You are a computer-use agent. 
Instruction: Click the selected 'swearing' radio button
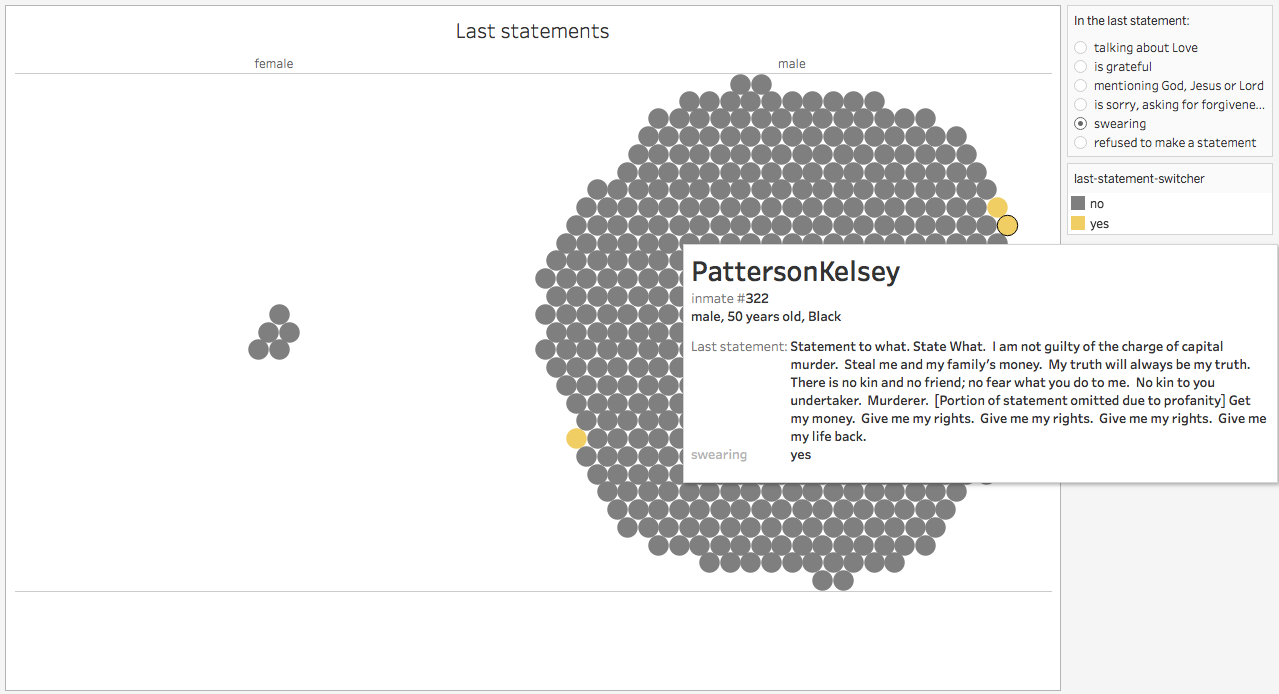[x=1080, y=124]
